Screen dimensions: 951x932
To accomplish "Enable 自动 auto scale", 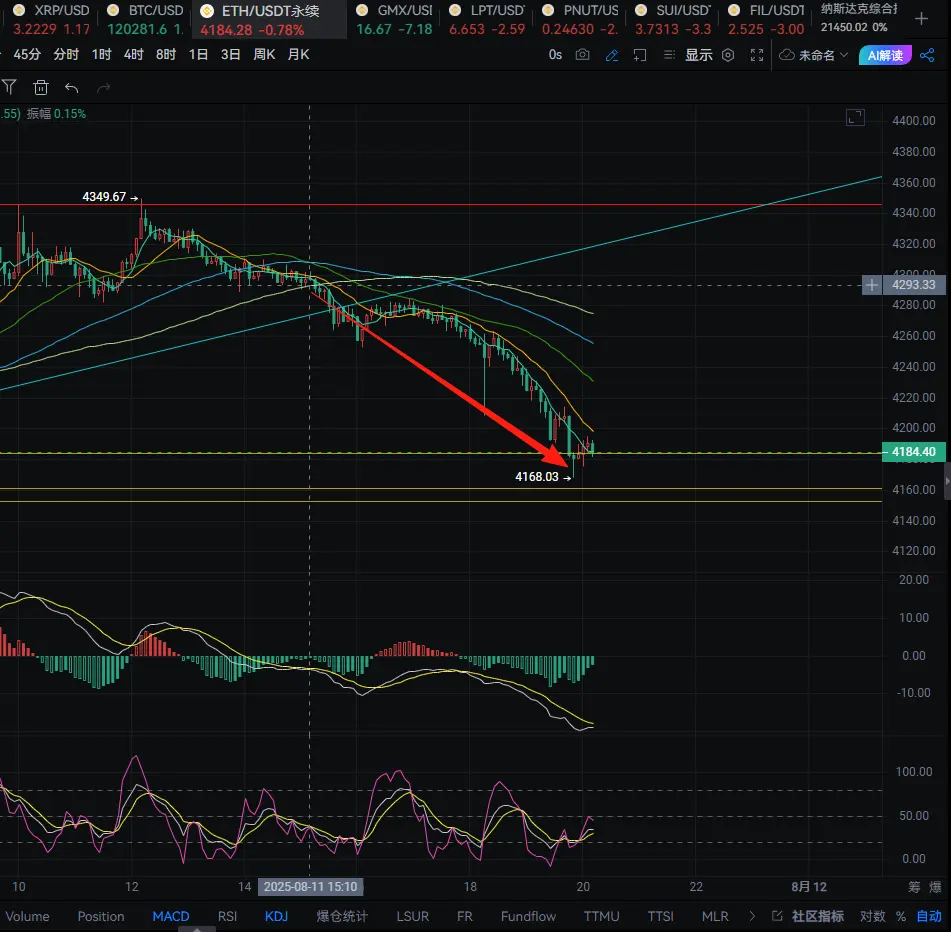I will pos(929,916).
